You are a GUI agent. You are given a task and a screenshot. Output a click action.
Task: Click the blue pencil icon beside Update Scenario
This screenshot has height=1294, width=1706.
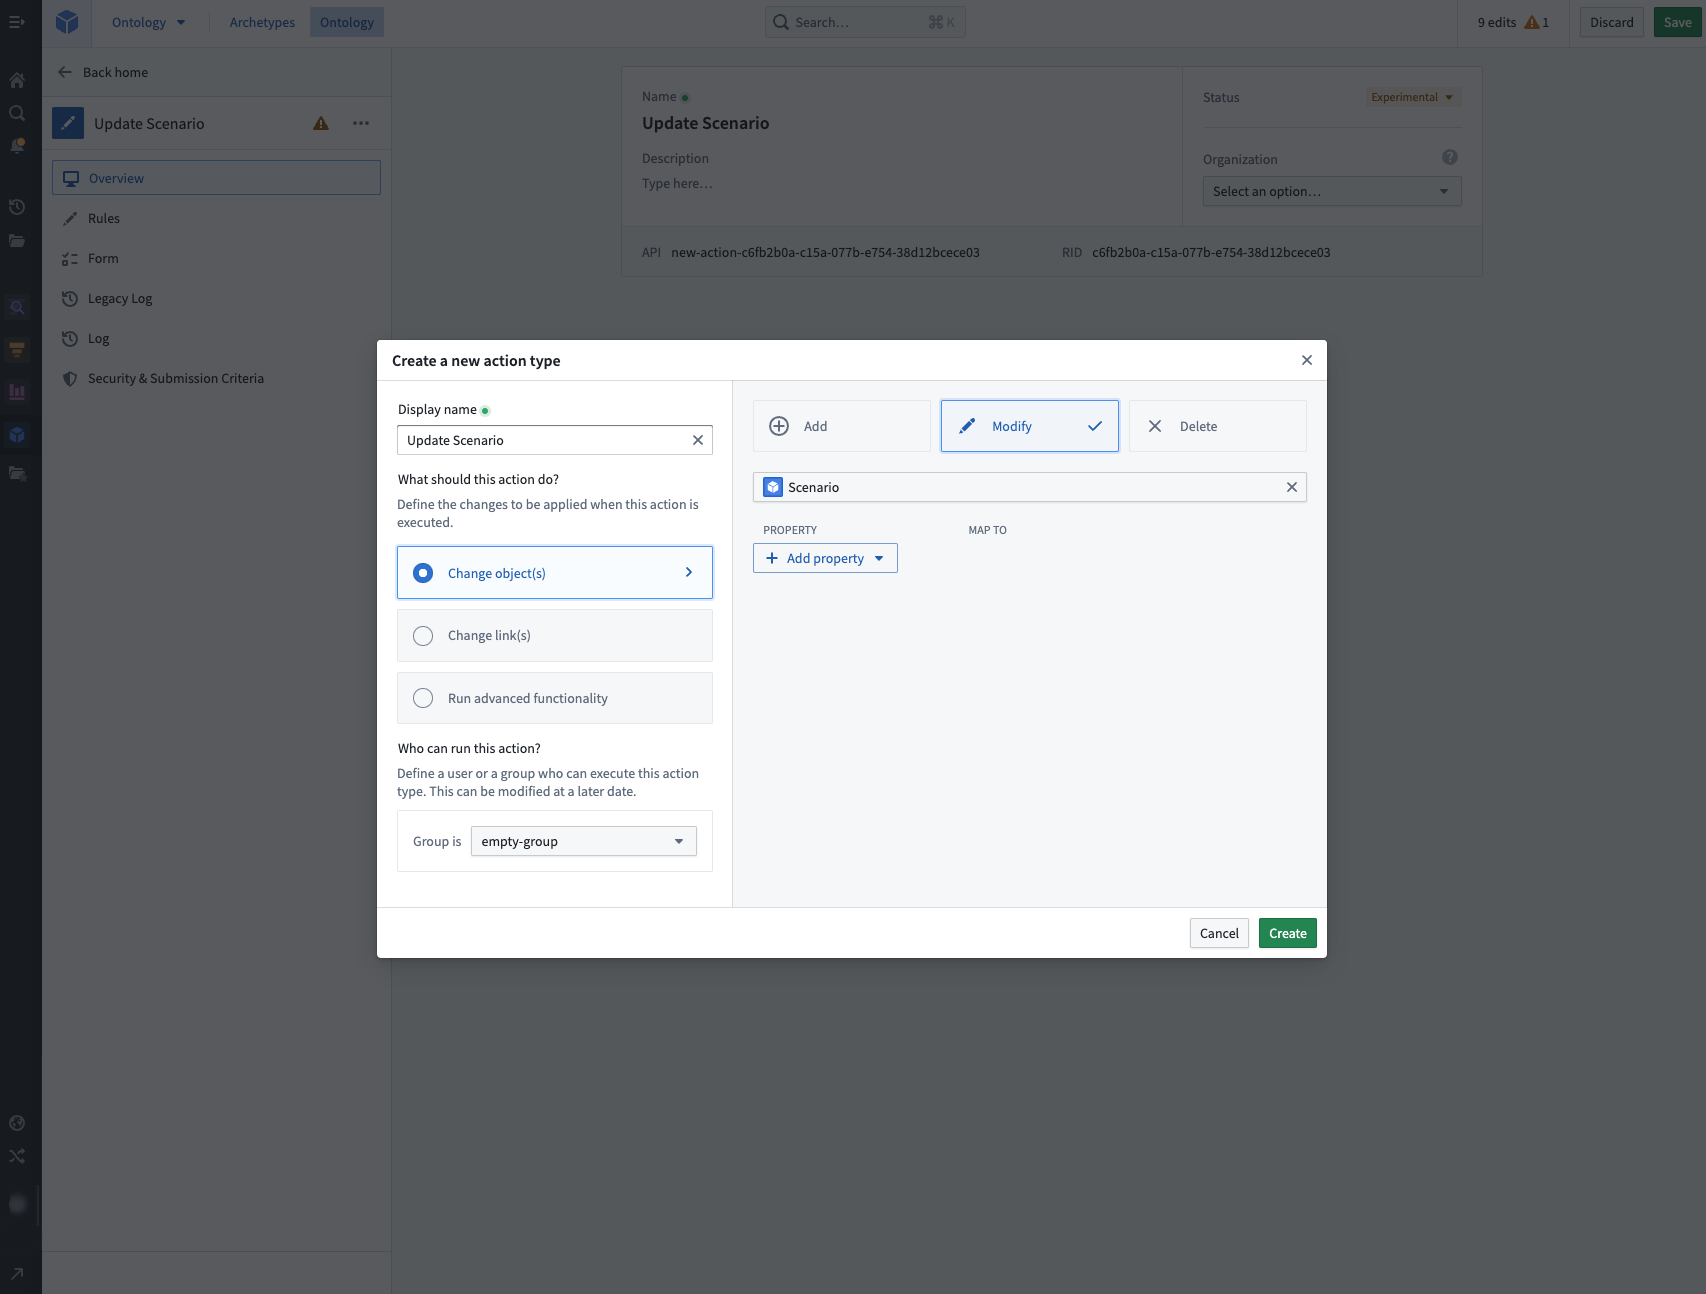(x=68, y=123)
